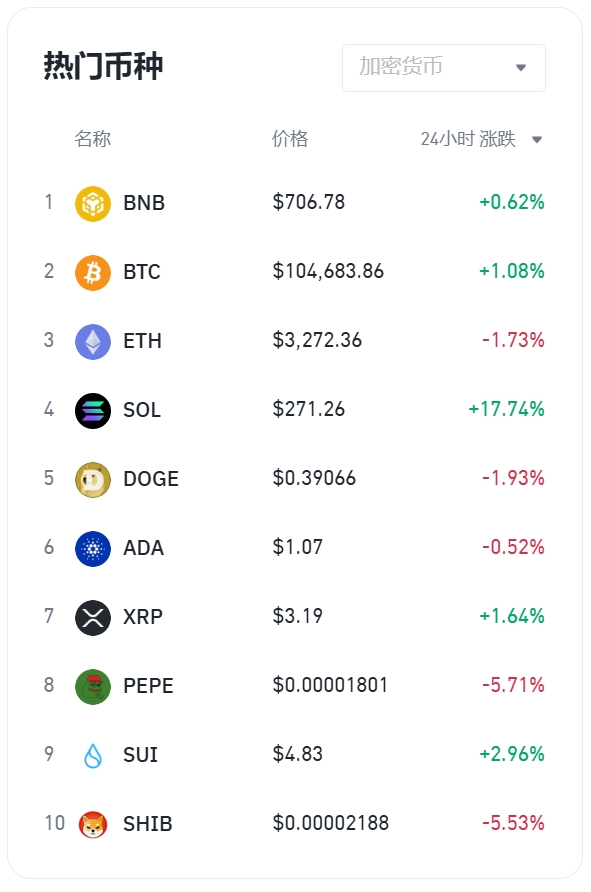This screenshot has width=591, height=892.
Task: Open the PEPE frog icon
Action: (93, 686)
